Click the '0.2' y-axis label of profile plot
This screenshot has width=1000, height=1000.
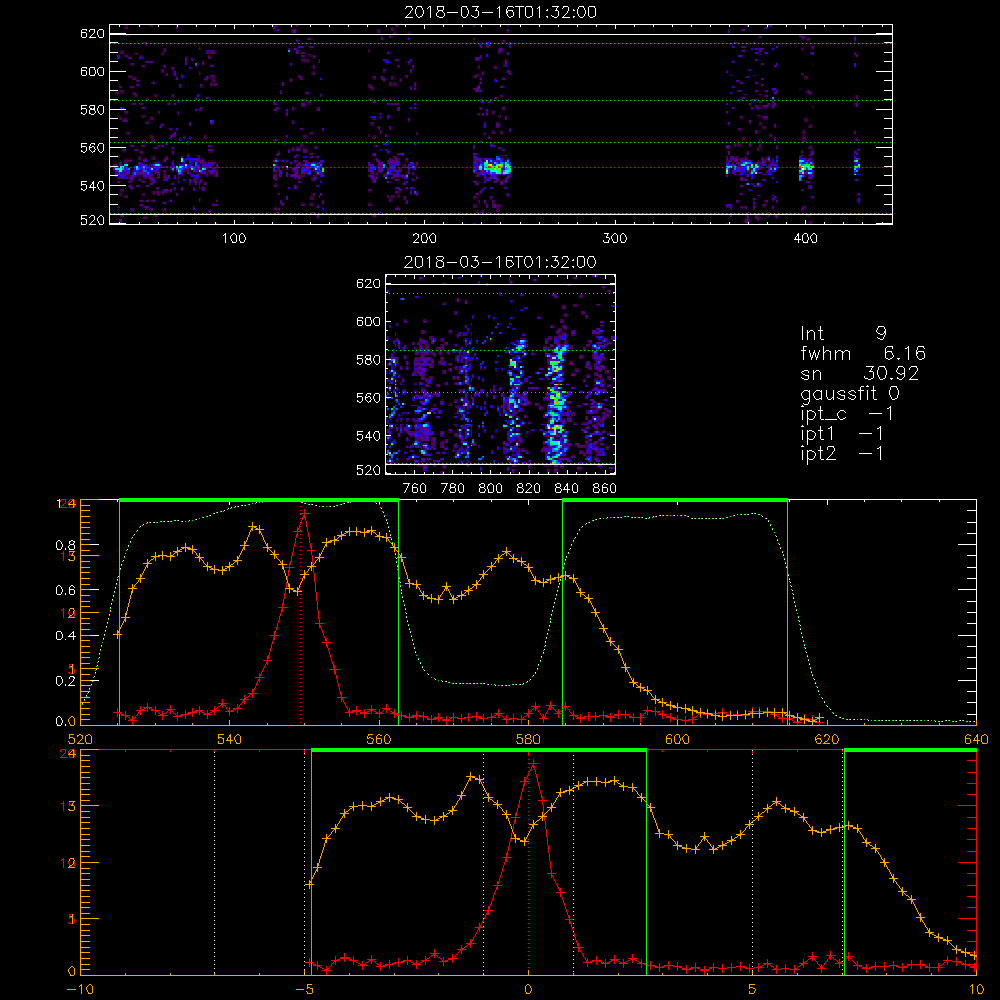coord(66,680)
